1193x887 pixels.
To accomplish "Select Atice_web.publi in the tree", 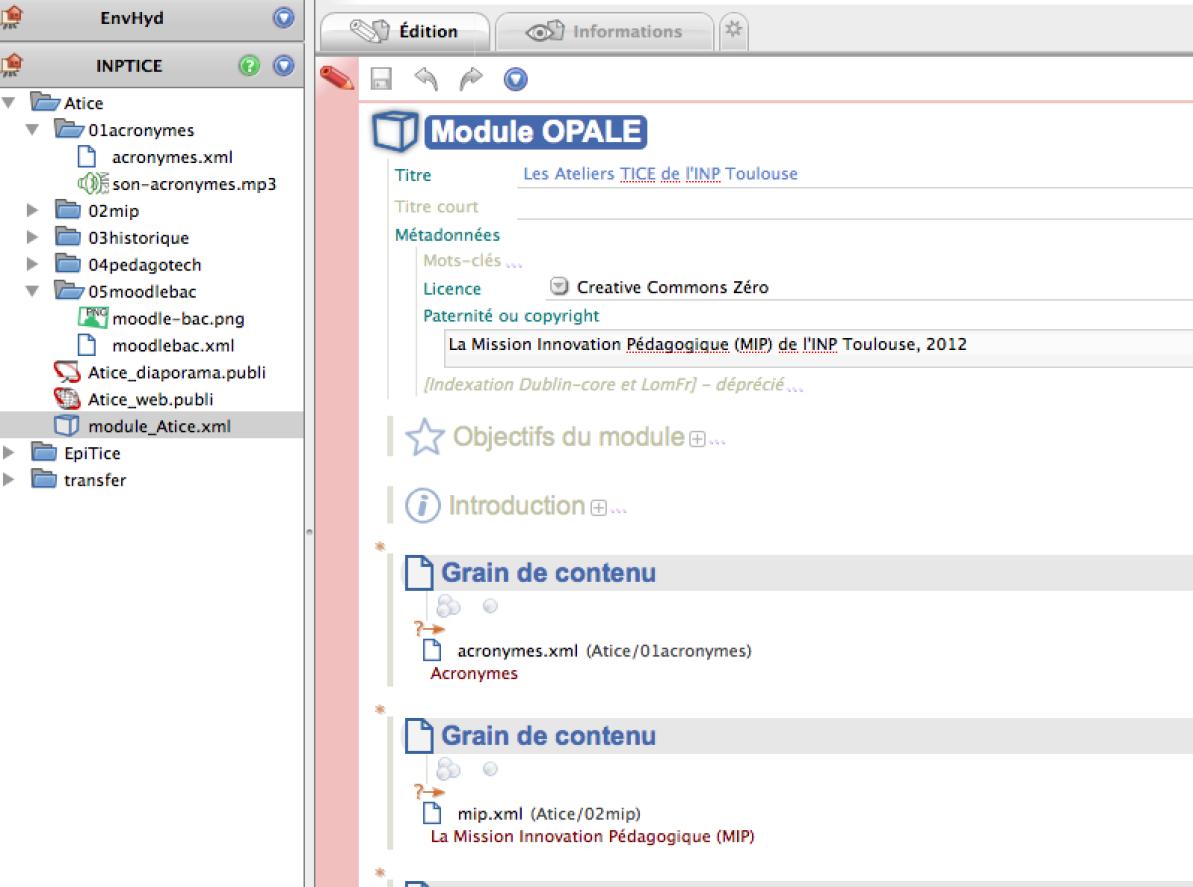I will click(x=150, y=399).
